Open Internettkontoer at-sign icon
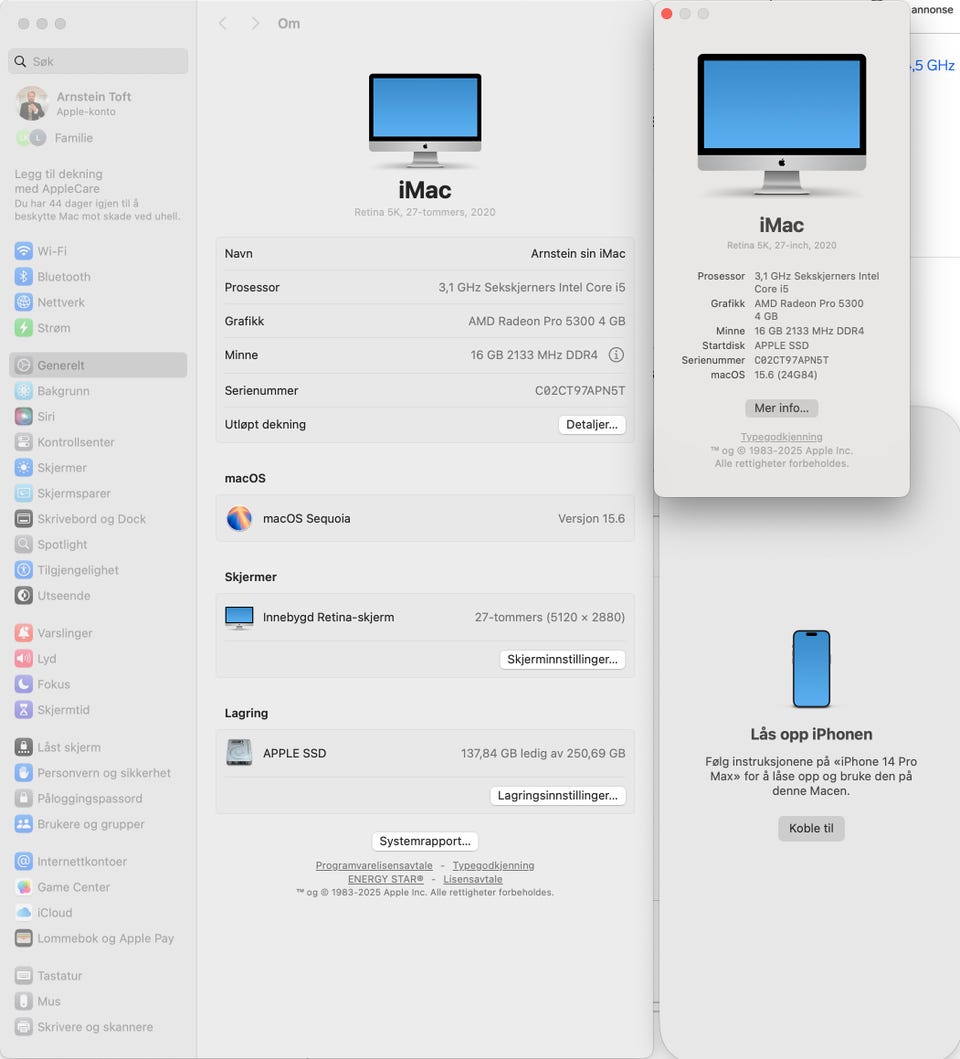The width and height of the screenshot is (960, 1059). pos(24,862)
